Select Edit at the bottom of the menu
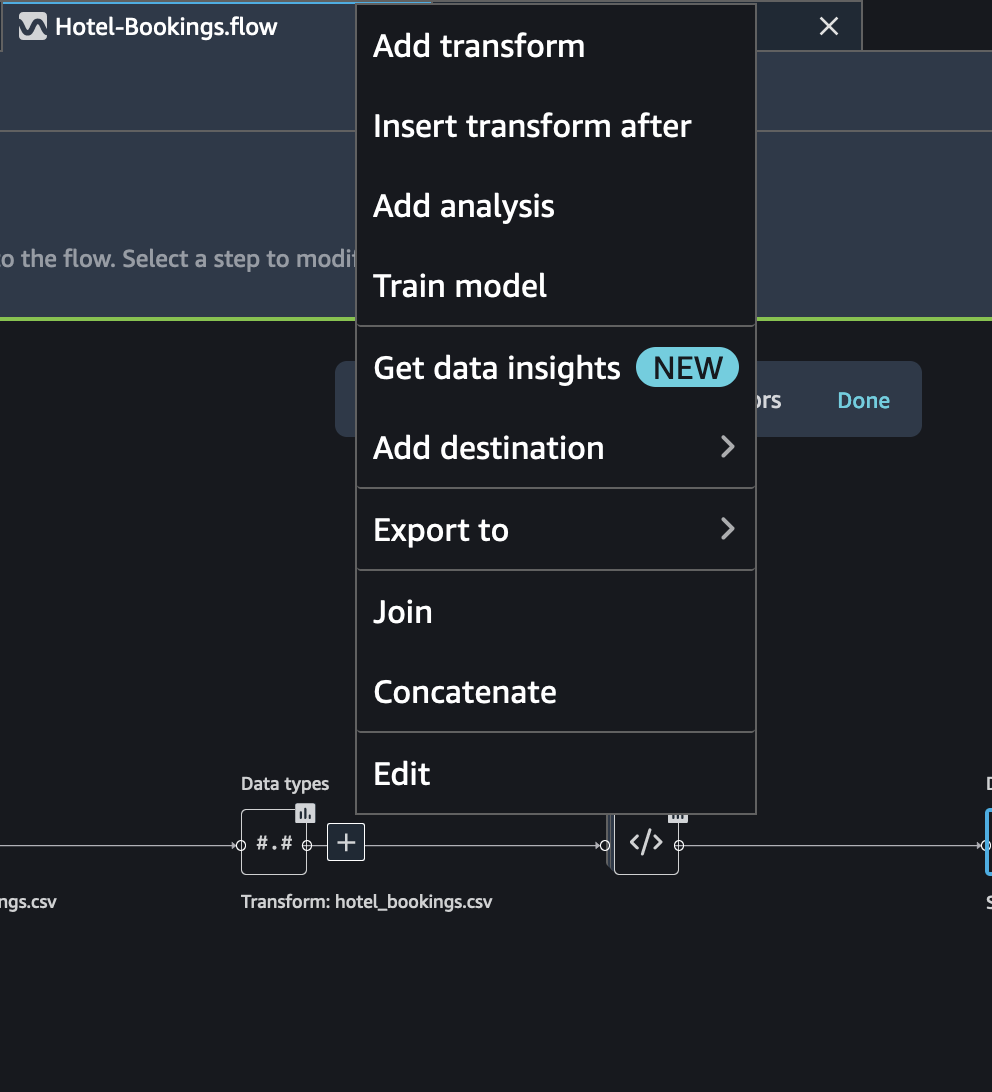Viewport: 992px width, 1092px height. pos(402,773)
